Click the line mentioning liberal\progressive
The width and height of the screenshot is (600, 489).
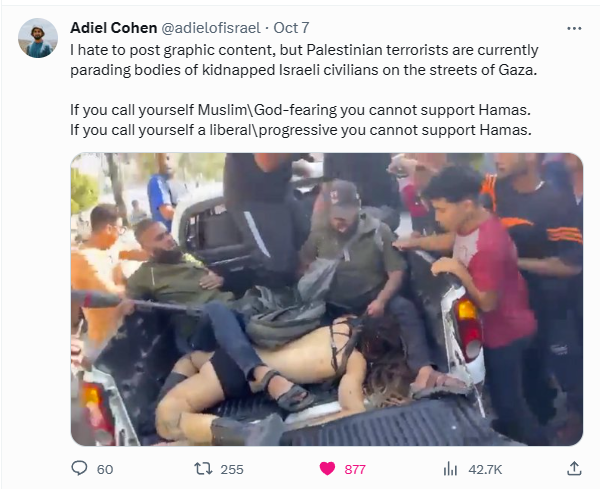(301, 130)
